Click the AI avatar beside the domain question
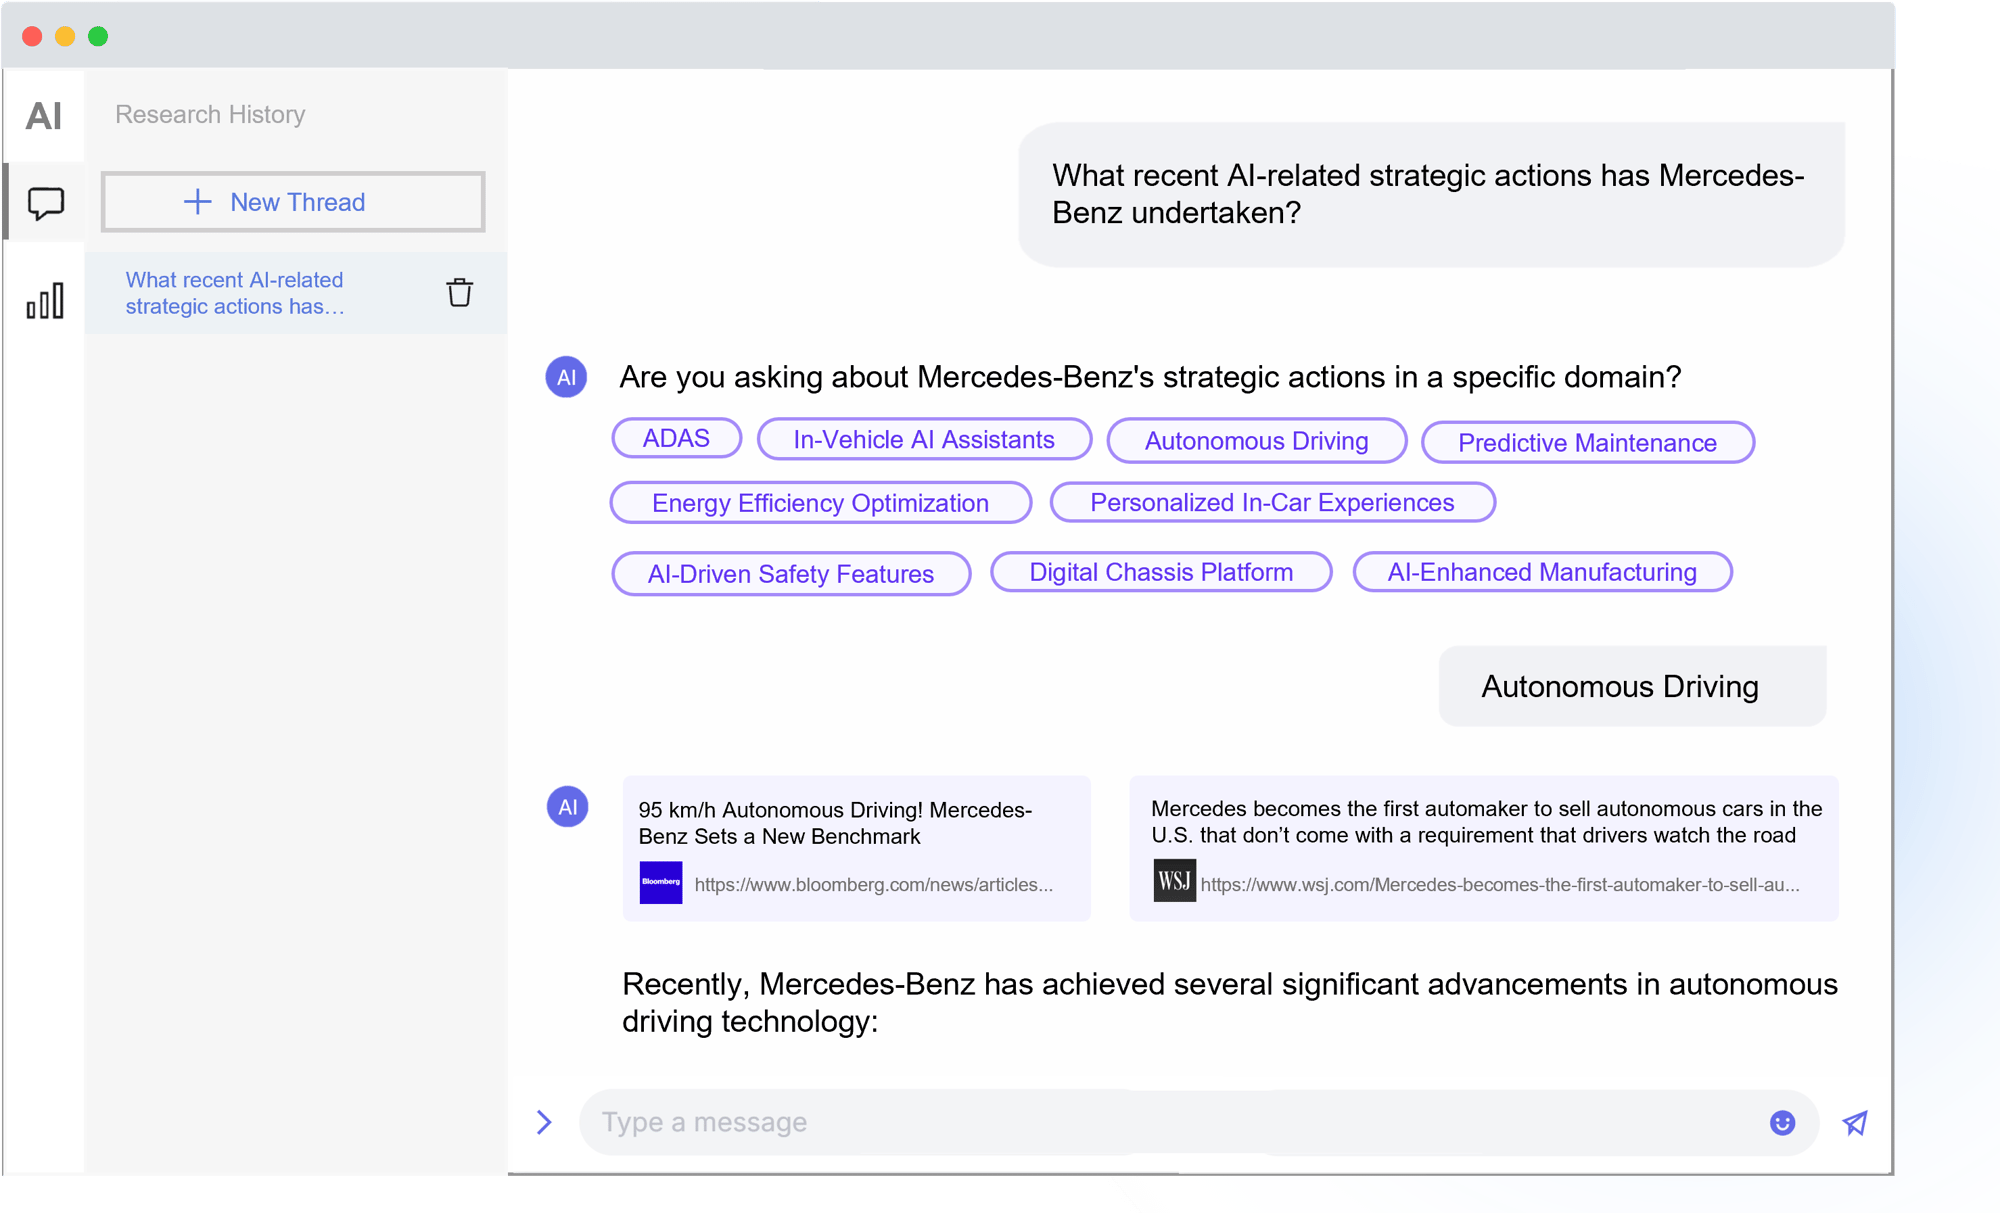This screenshot has height=1213, width=2000. coord(566,377)
